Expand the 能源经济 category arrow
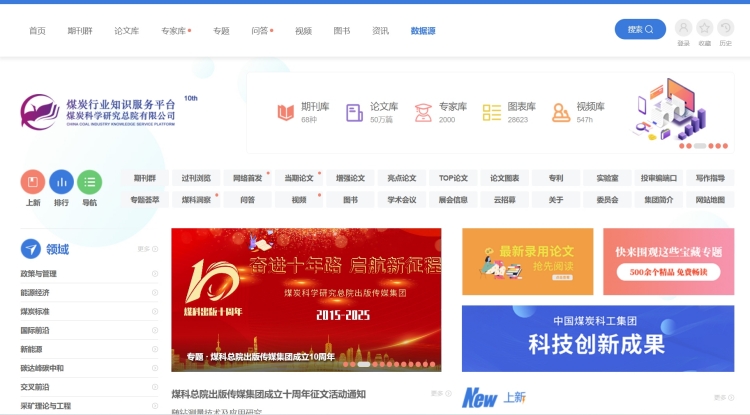 click(x=155, y=293)
